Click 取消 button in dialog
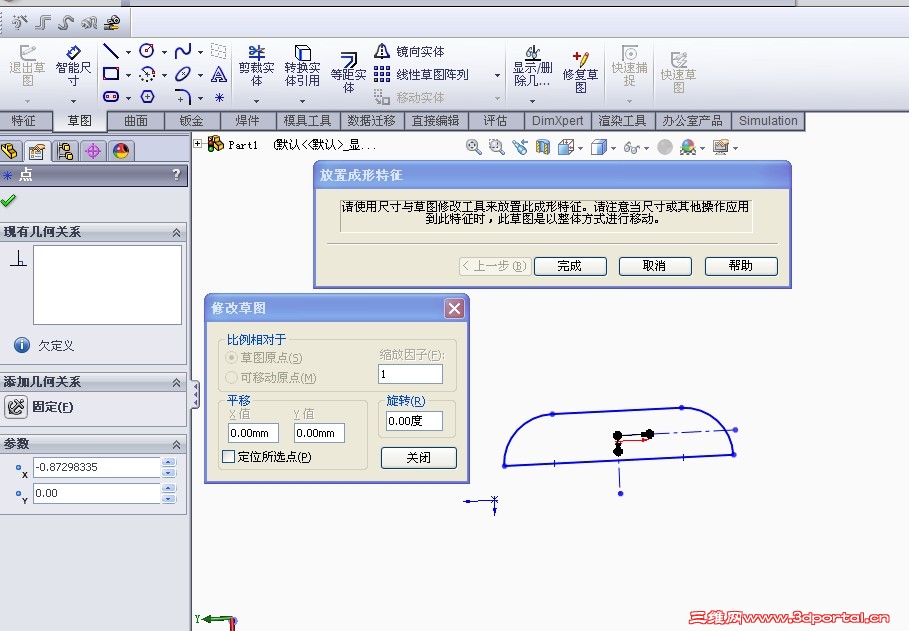This screenshot has width=909, height=631. click(x=655, y=266)
